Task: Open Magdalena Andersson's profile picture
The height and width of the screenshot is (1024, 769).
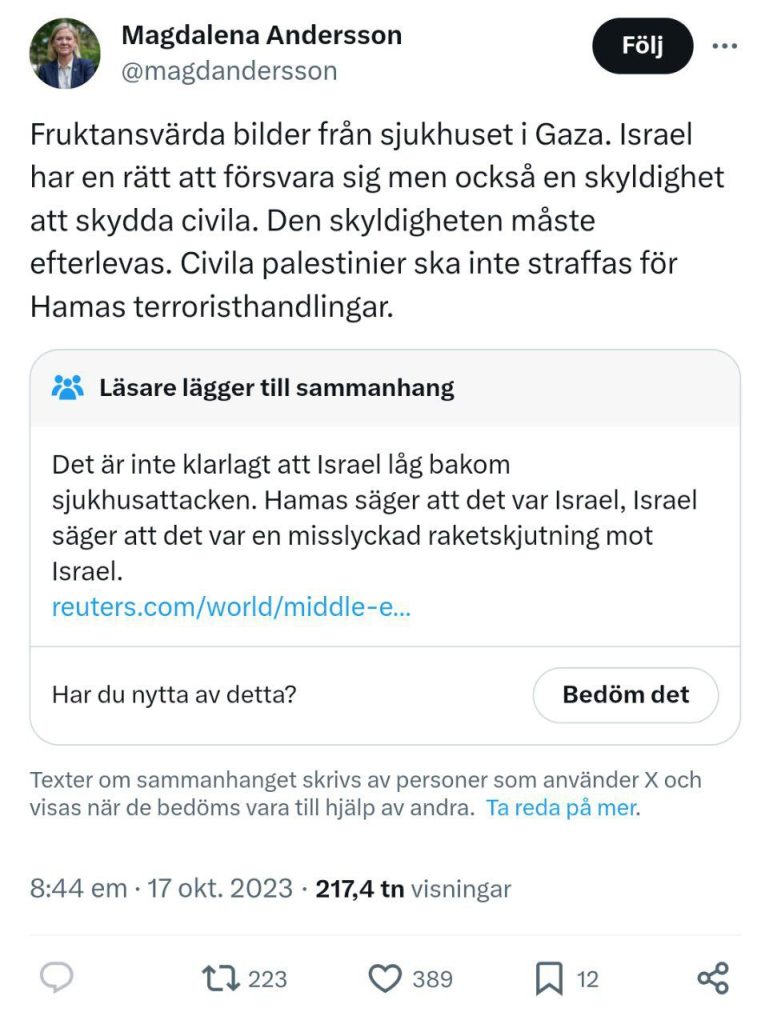Action: pos(65,53)
